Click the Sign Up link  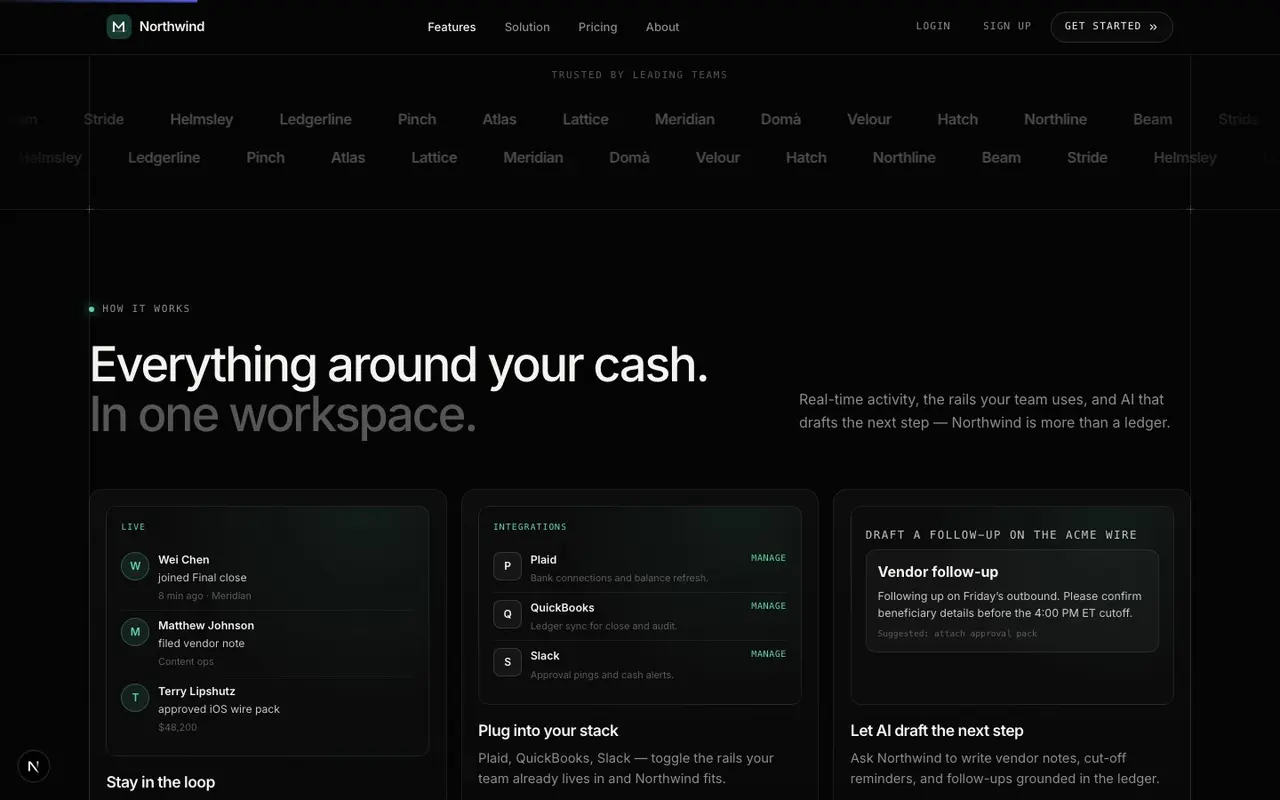point(1007,26)
